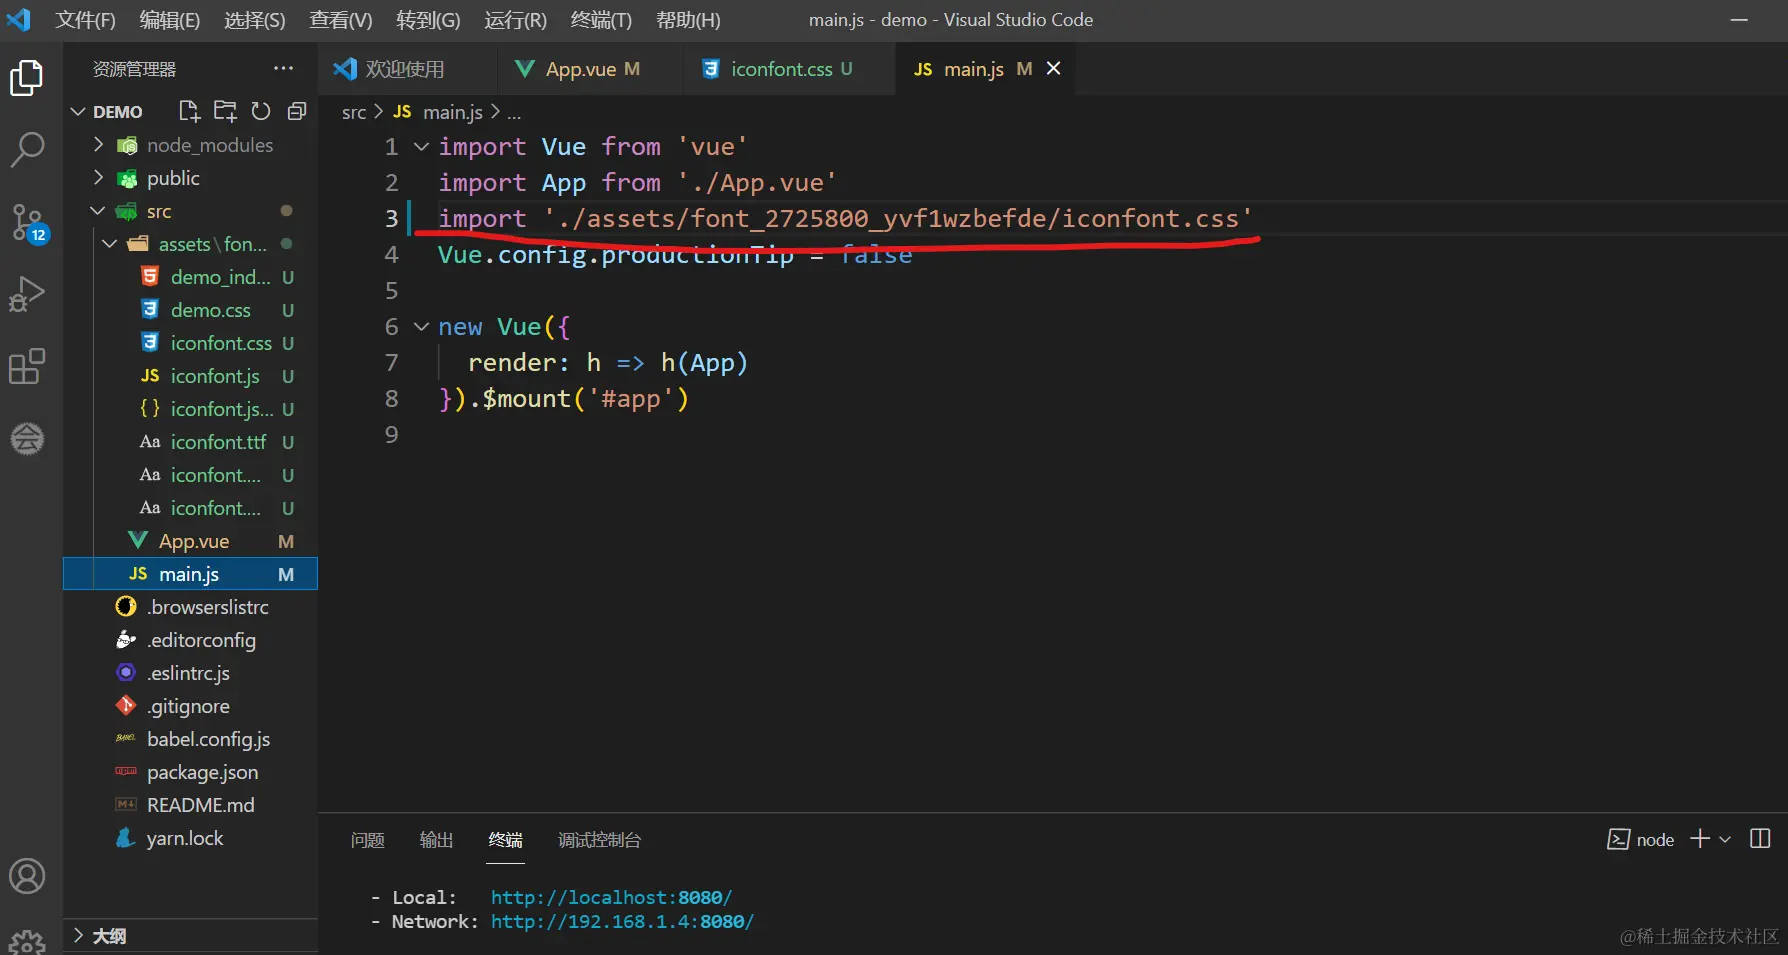Image resolution: width=1788 pixels, height=955 pixels.
Task: Fold the code block at line 6
Action: coord(422,327)
